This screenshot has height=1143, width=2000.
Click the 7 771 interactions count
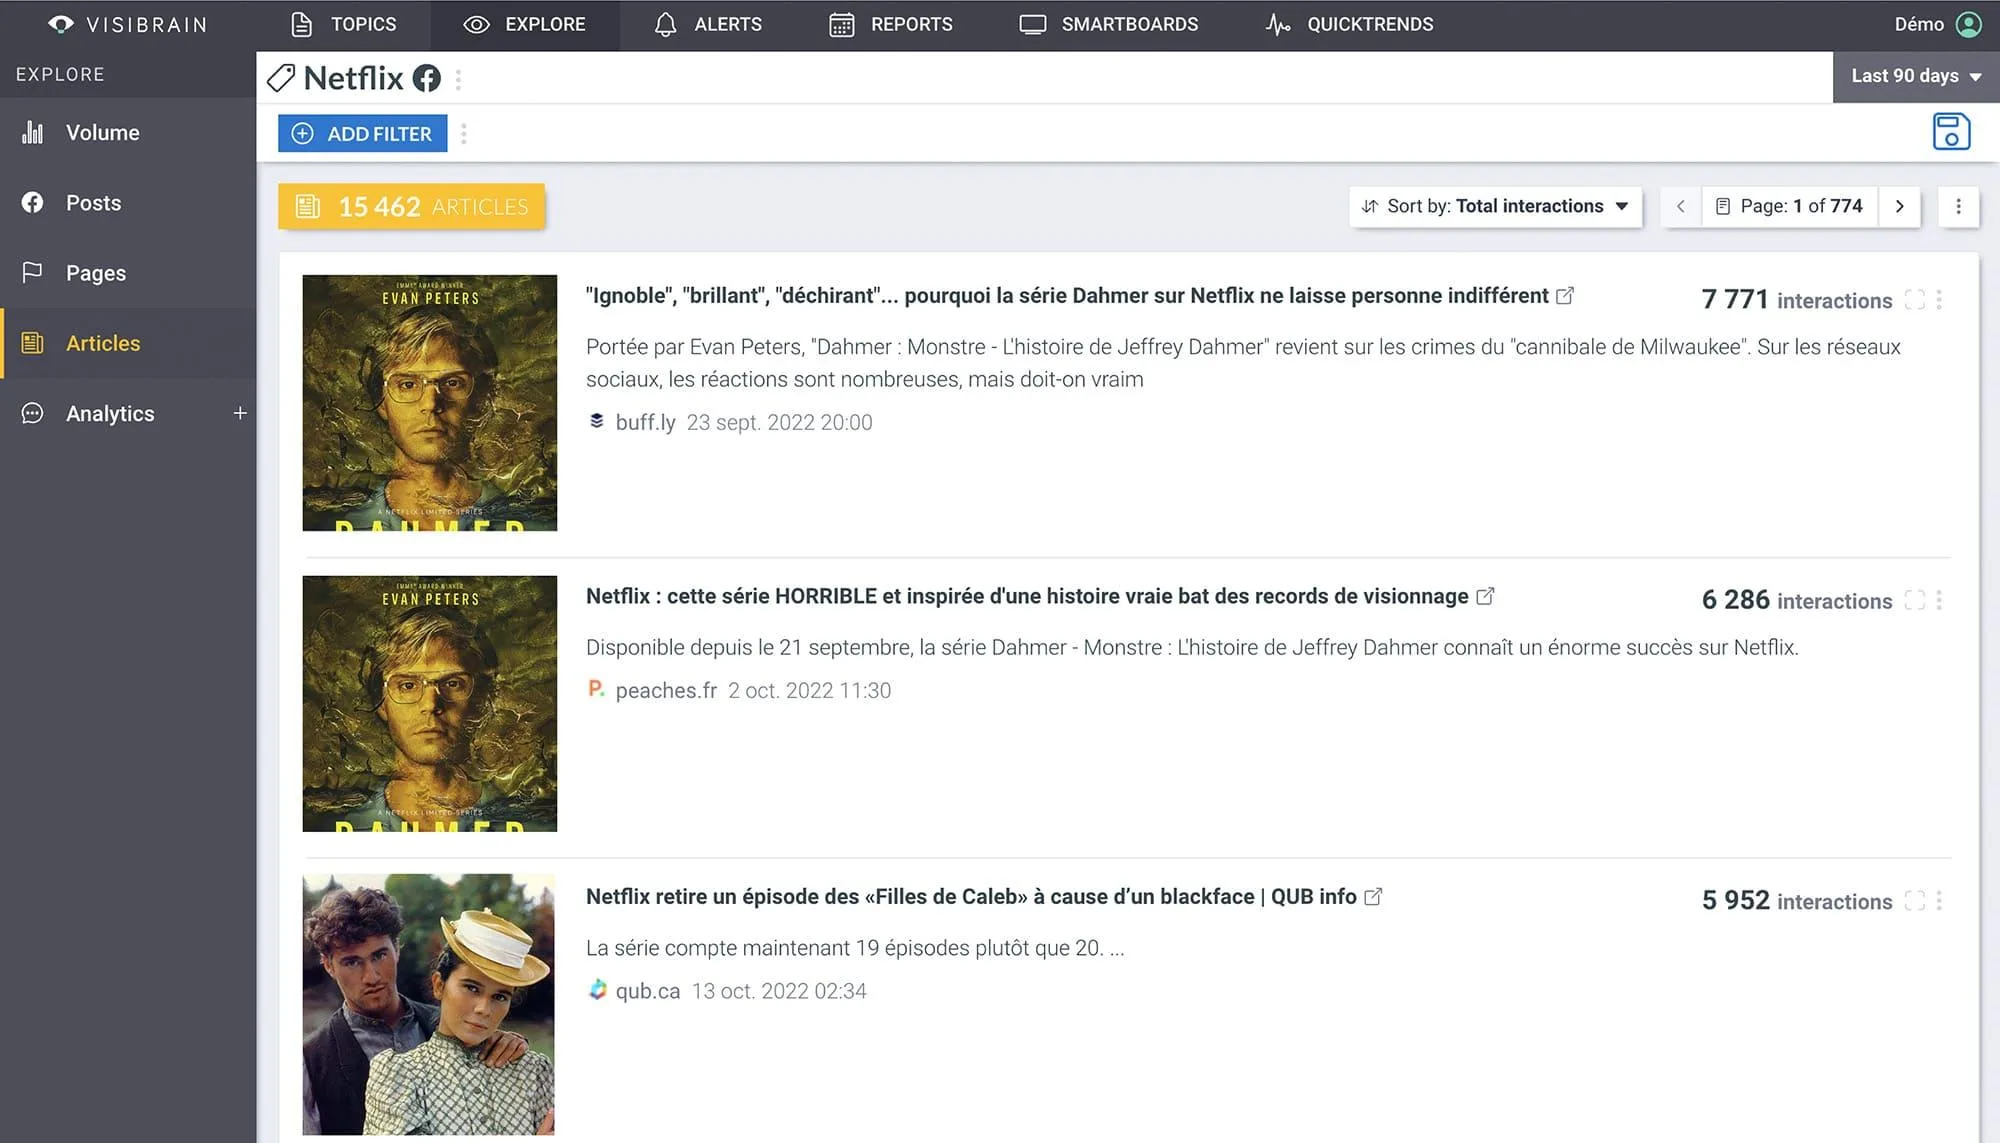tap(1797, 299)
